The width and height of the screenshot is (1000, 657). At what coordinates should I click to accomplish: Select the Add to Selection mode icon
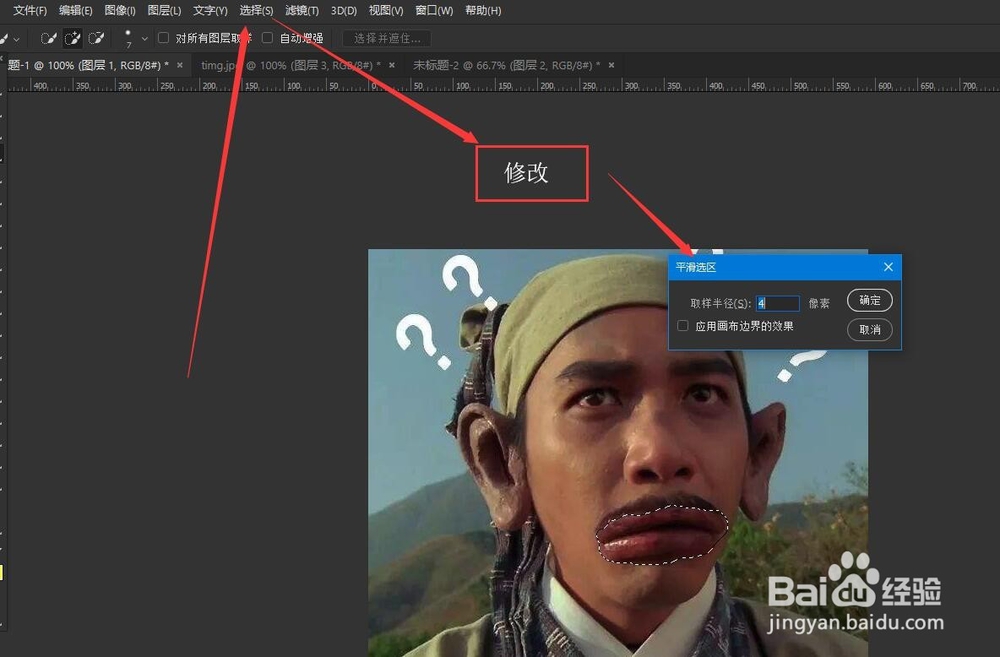click(72, 38)
